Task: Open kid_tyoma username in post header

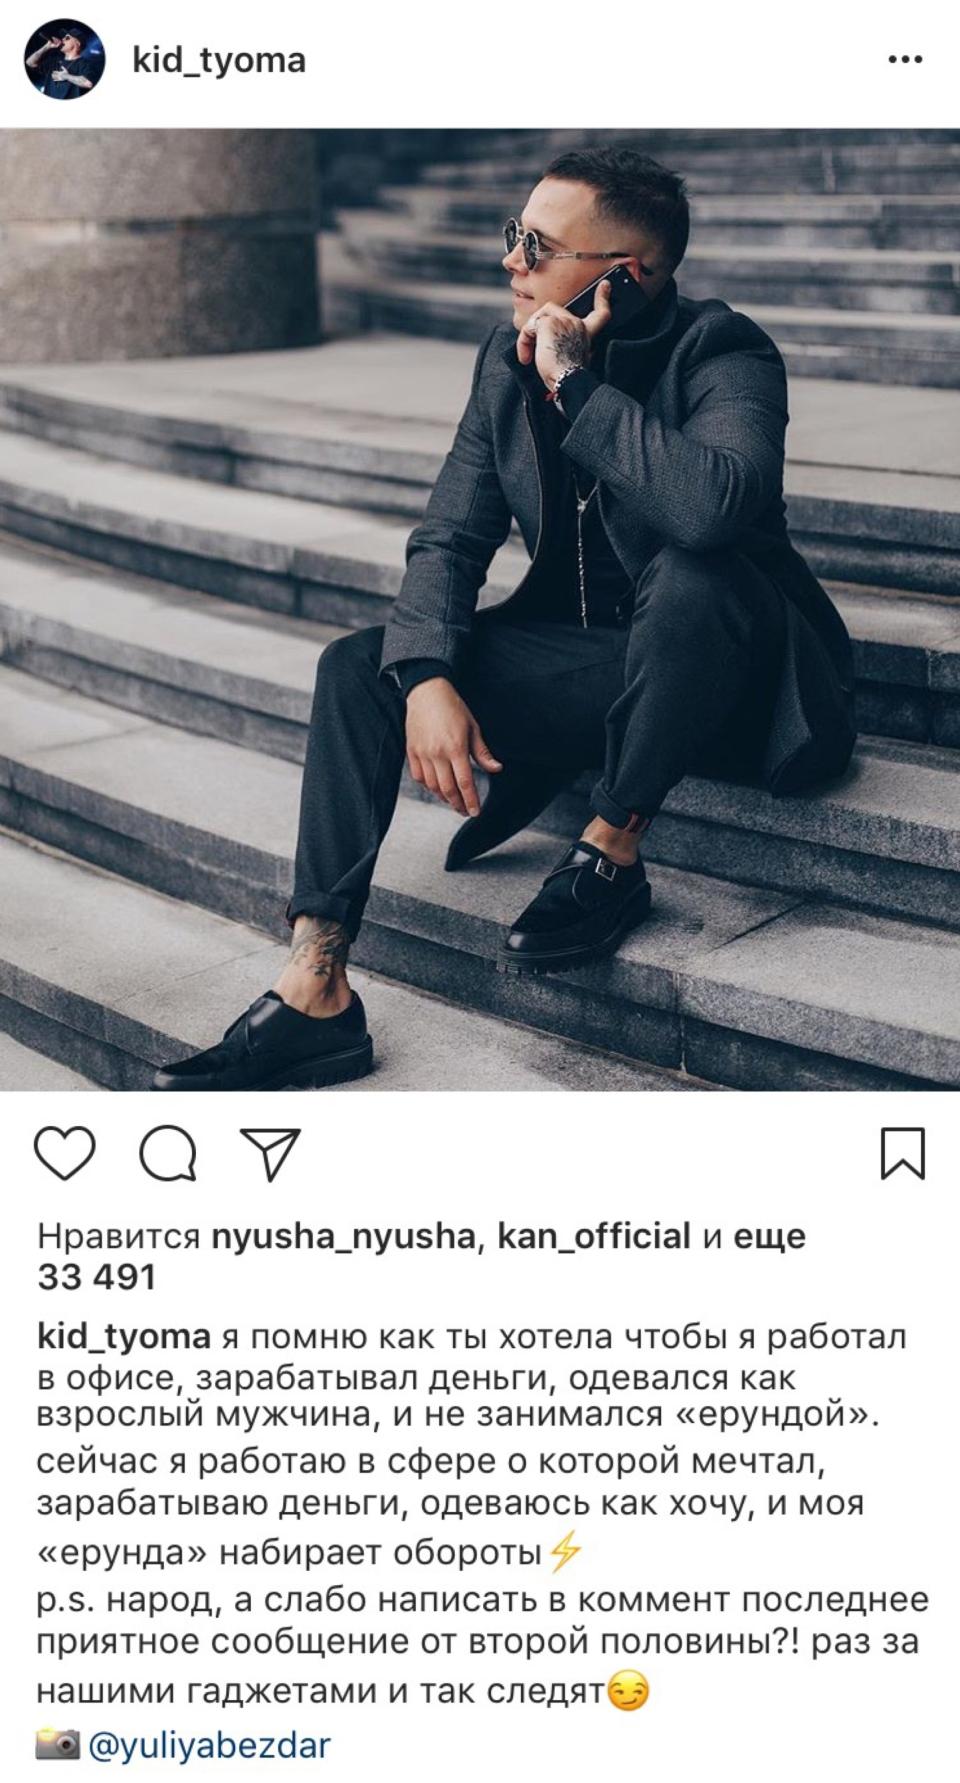Action: pos(219,61)
